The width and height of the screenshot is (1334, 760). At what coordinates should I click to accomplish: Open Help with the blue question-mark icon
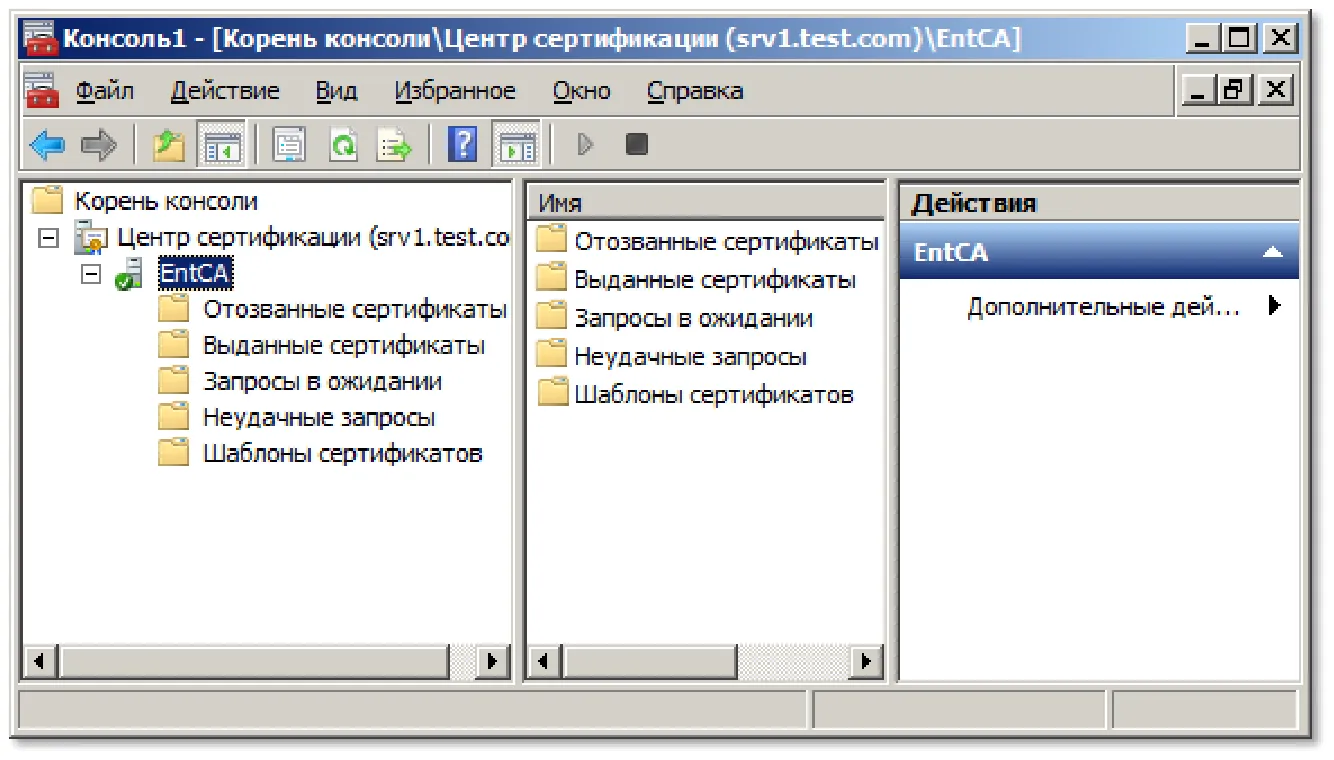tap(463, 146)
